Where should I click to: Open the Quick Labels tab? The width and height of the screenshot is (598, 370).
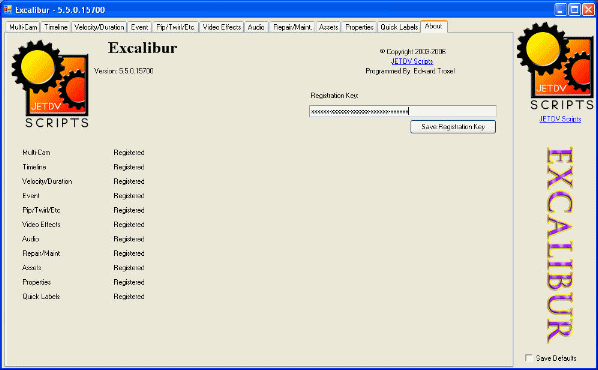[x=399, y=27]
